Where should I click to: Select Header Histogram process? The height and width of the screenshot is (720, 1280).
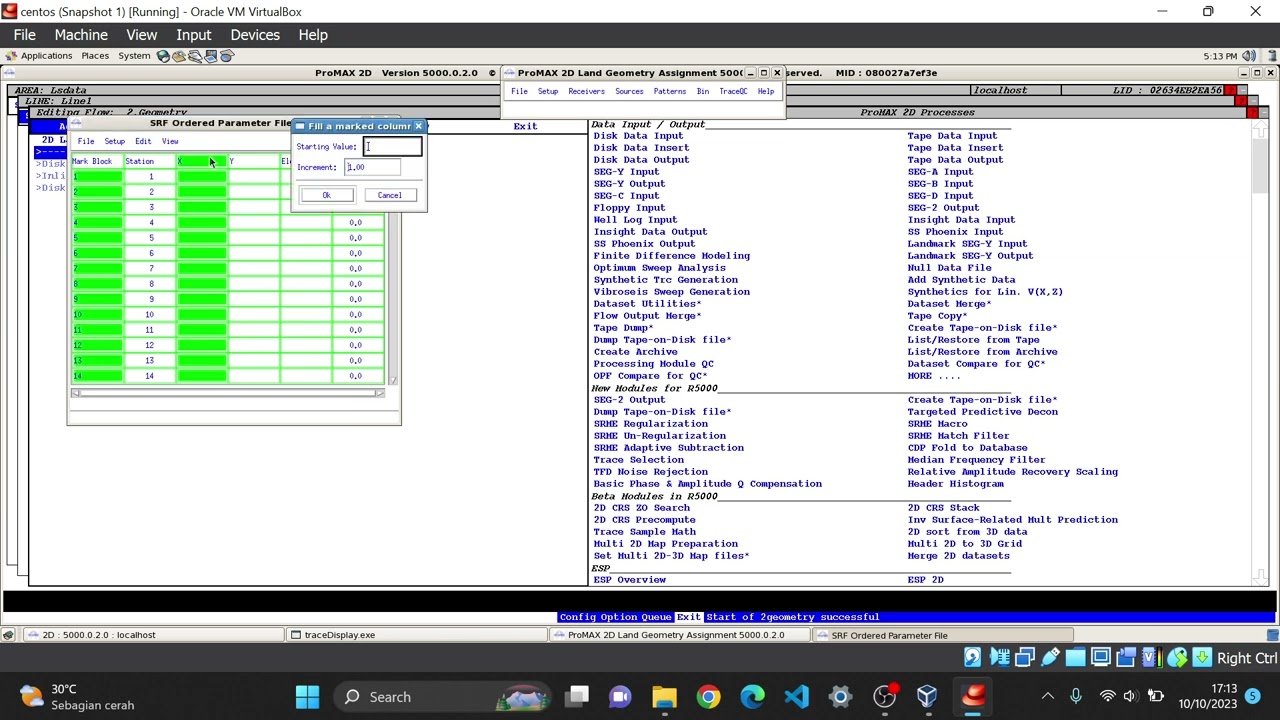pyautogui.click(x=955, y=484)
